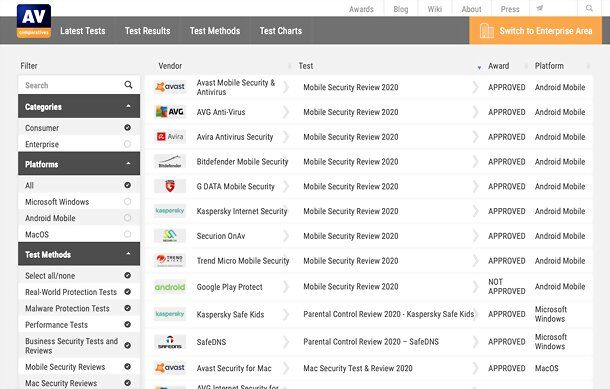The width and height of the screenshot is (610, 389).
Task: Go to the Awards page
Action: coord(361,9)
